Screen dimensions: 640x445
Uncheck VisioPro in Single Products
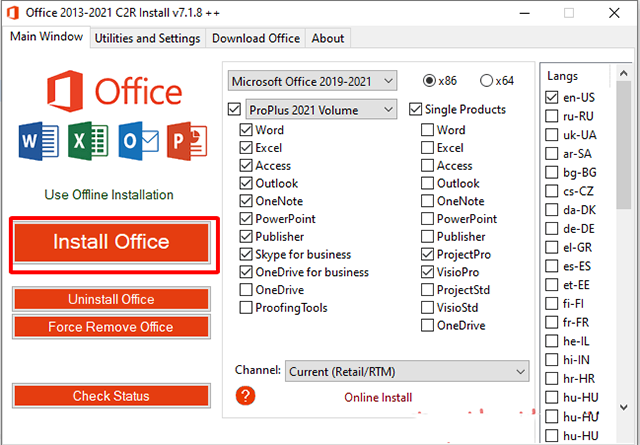tap(427, 272)
